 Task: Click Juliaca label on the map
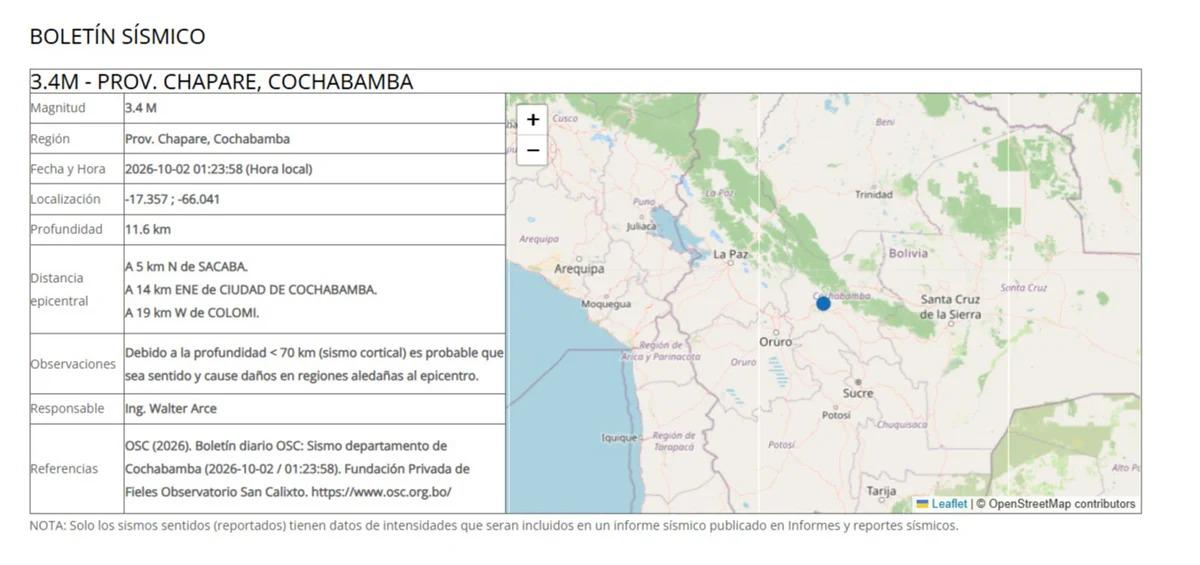click(641, 226)
